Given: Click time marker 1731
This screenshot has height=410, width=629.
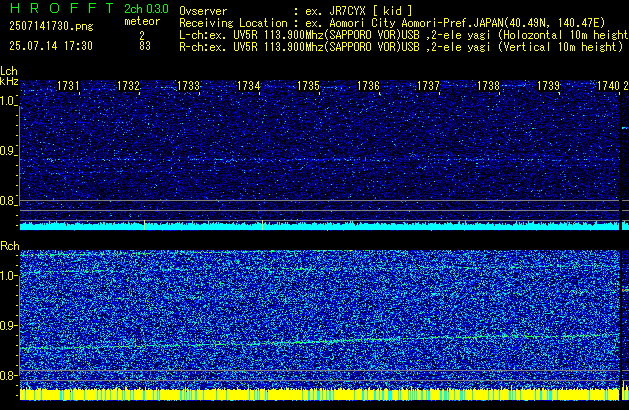Looking at the screenshot, I should tap(68, 86).
